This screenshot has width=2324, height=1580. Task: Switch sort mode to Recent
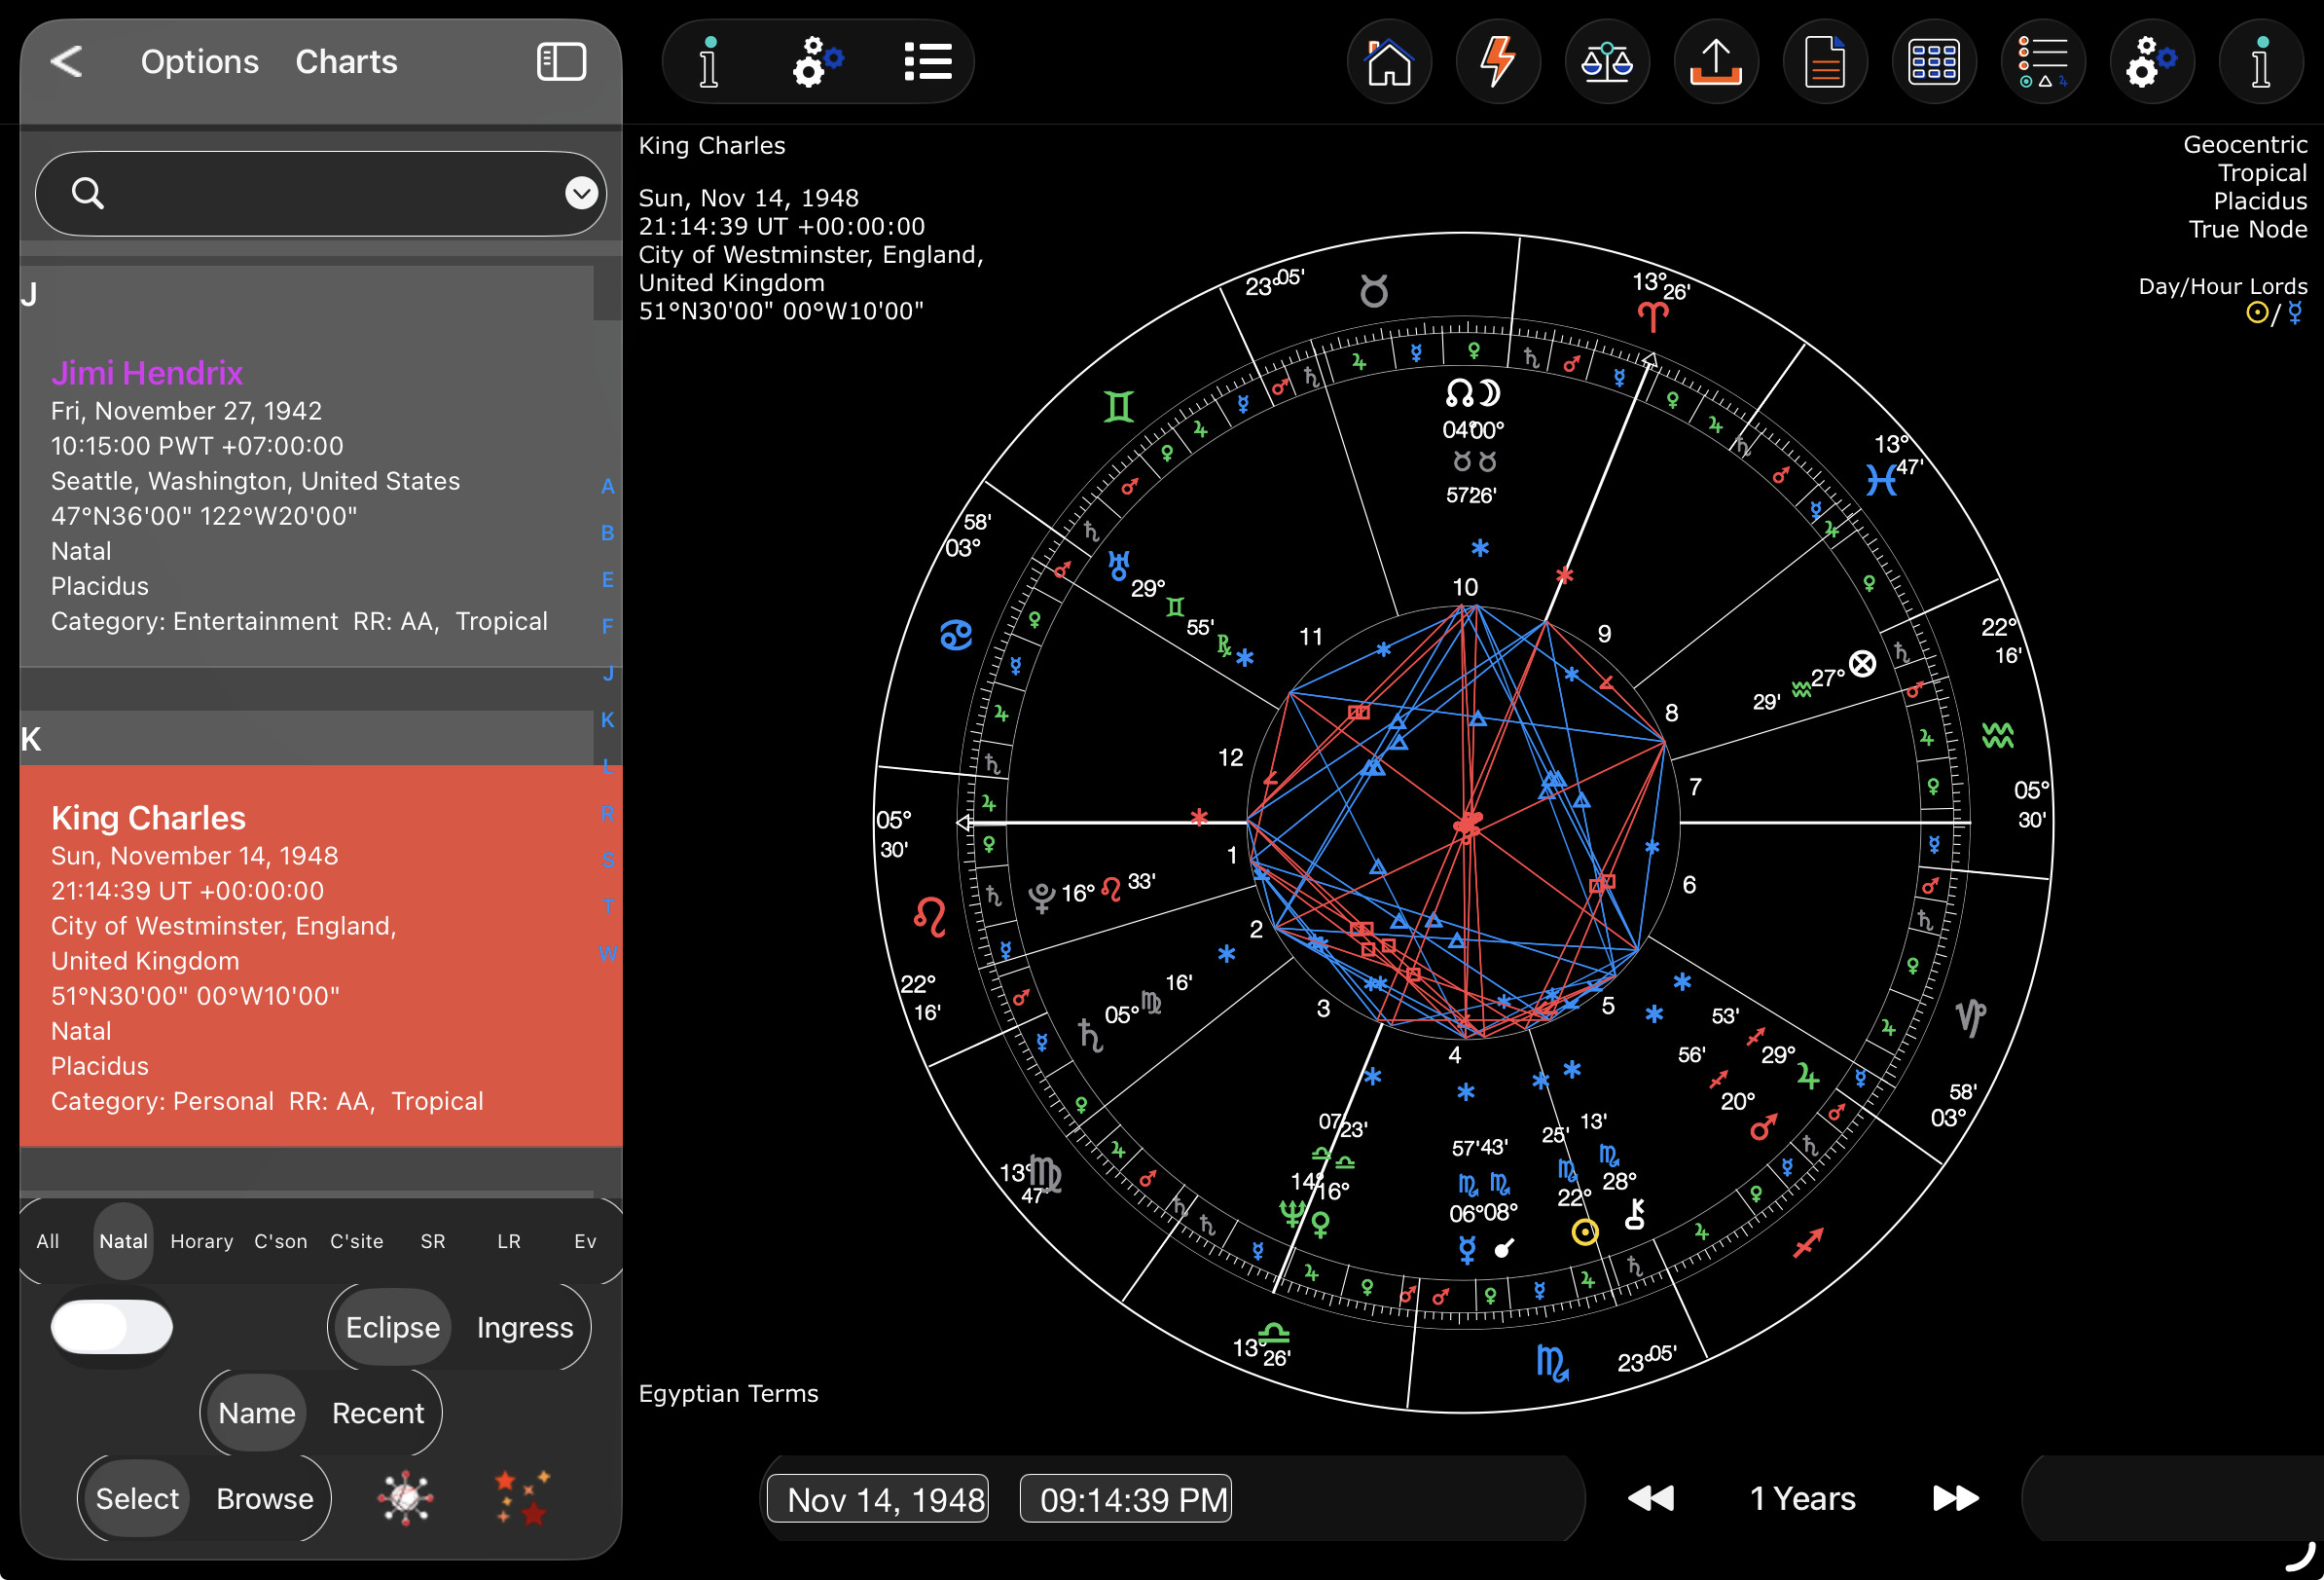point(377,1412)
